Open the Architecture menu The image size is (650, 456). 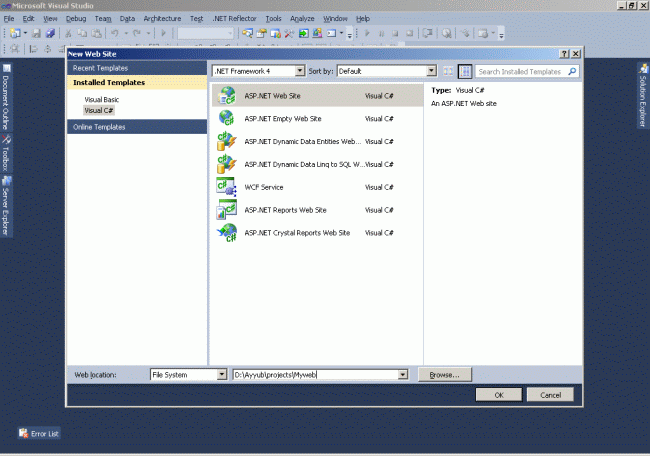click(x=162, y=19)
